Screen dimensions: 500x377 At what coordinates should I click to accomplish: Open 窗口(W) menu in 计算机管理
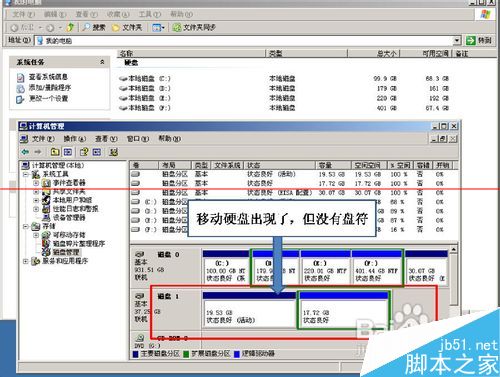coord(138,139)
